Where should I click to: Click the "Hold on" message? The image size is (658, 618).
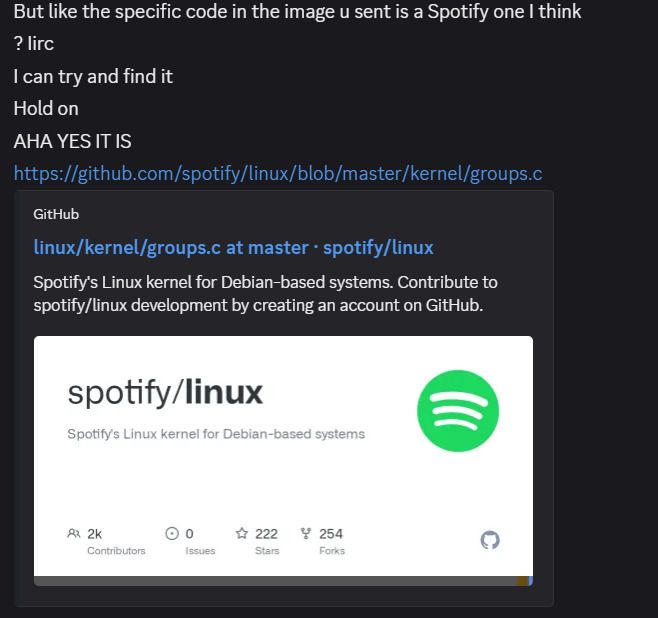(x=46, y=109)
